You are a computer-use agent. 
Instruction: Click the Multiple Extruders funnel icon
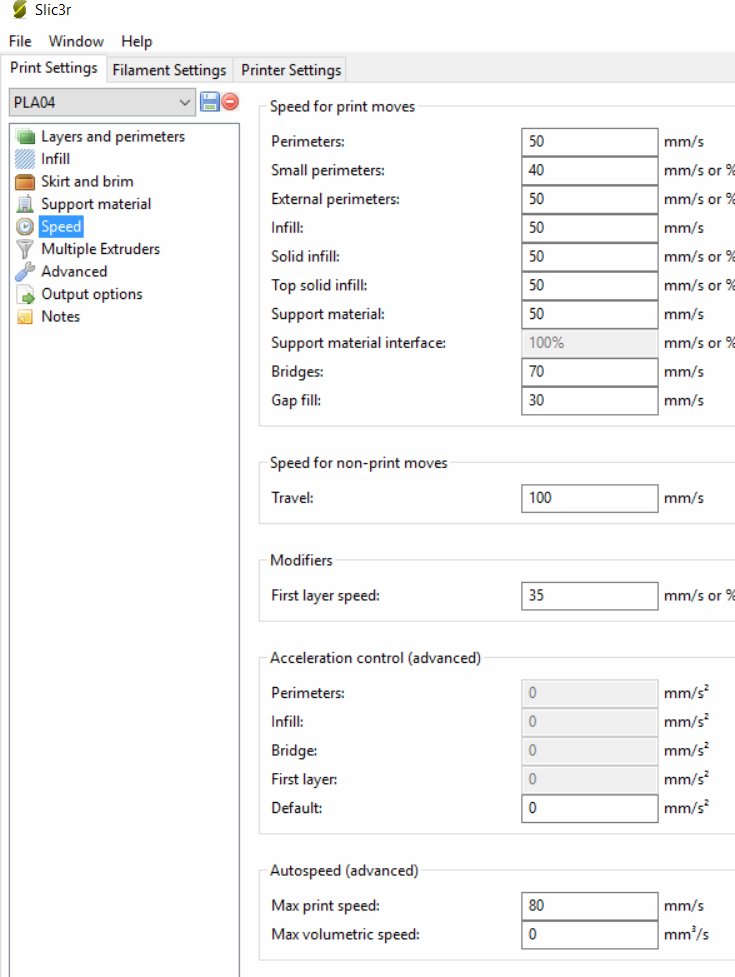(x=25, y=249)
